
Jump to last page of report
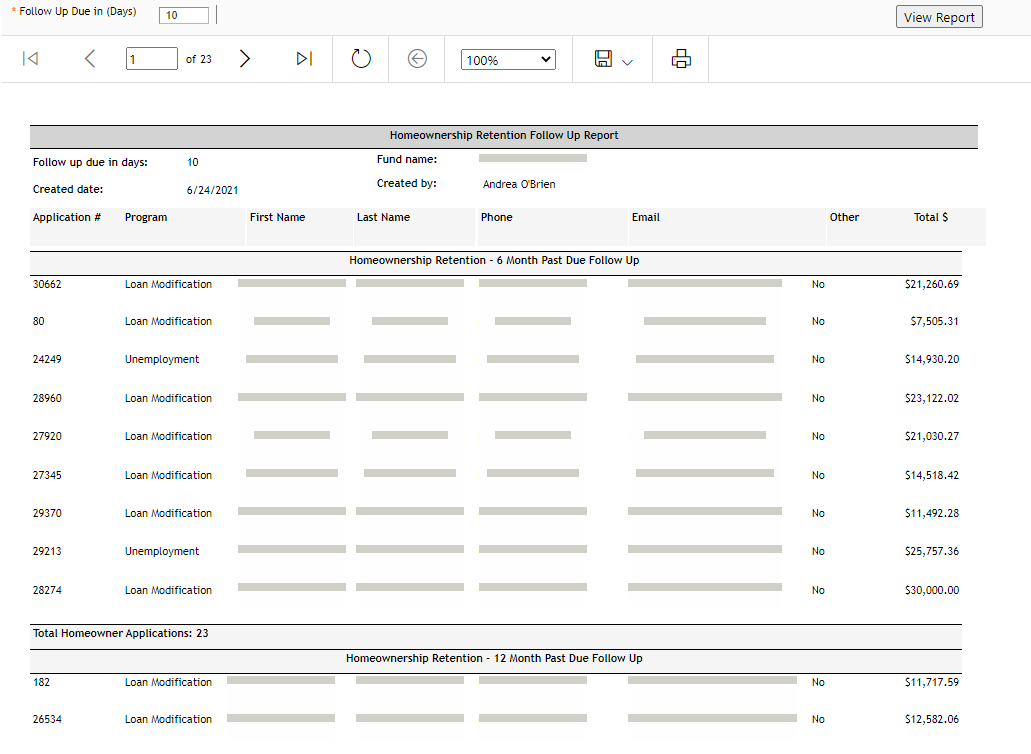304,59
